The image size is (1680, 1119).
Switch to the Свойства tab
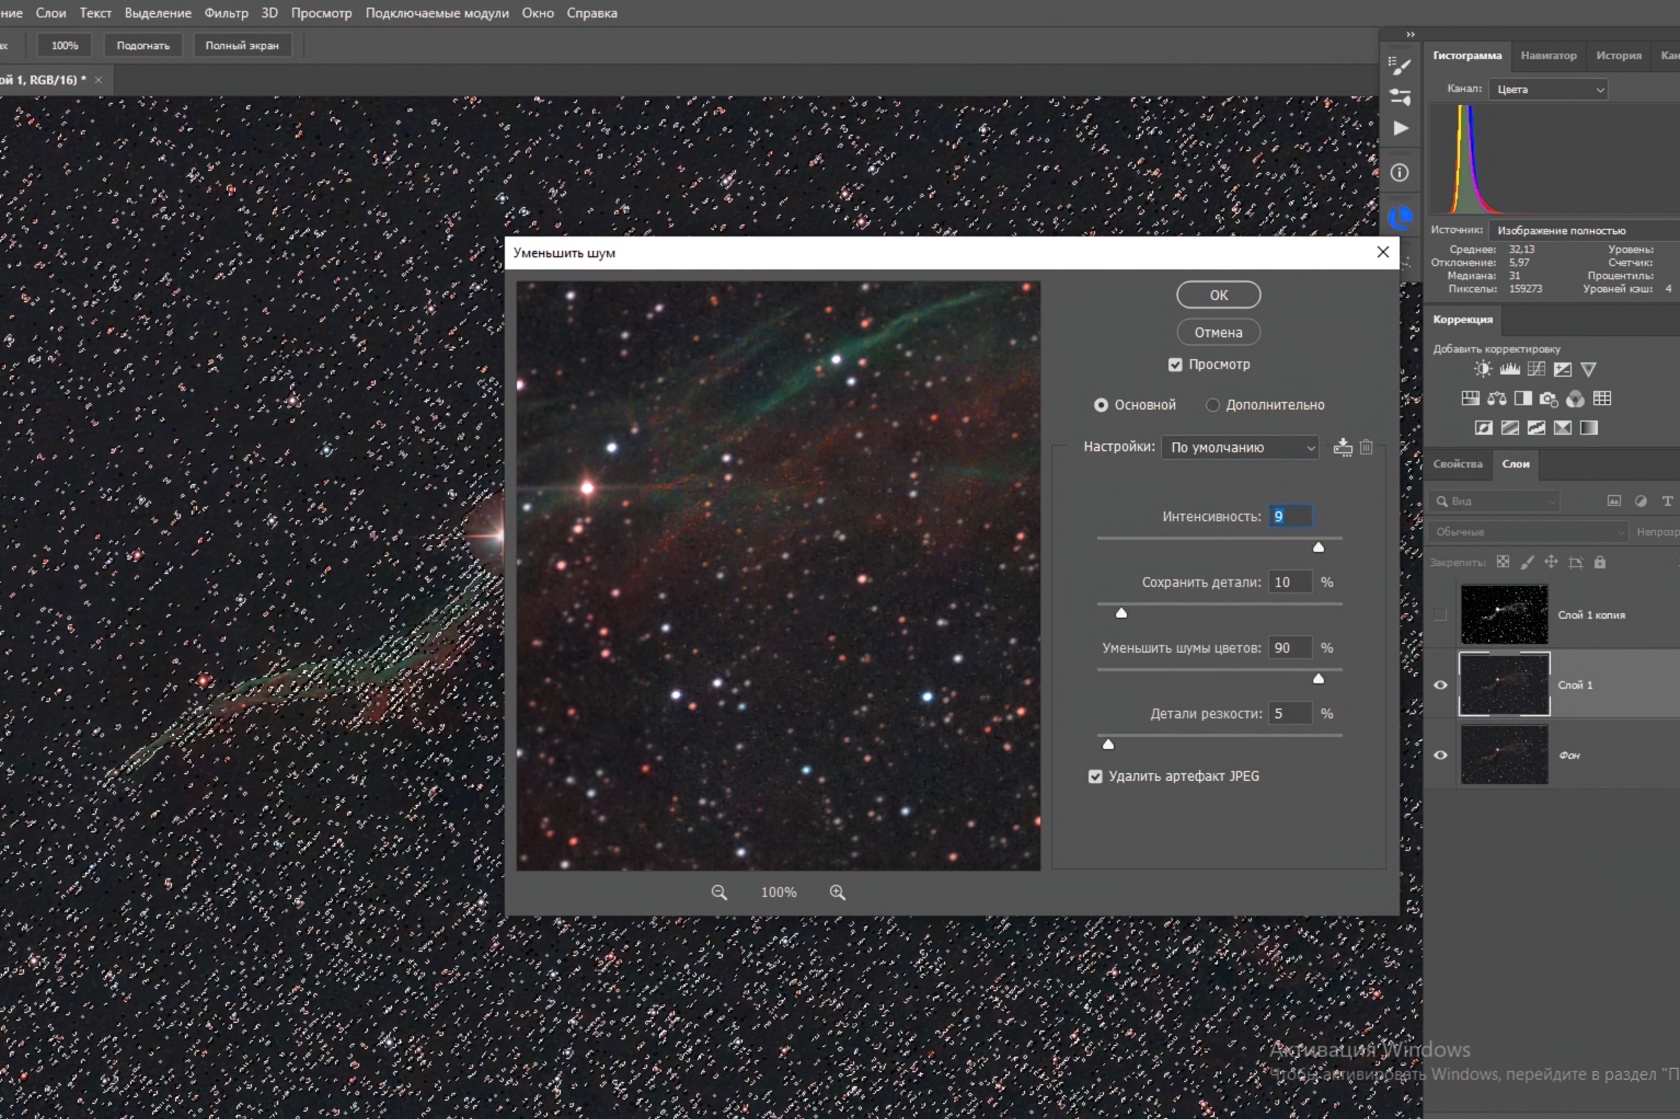pyautogui.click(x=1457, y=464)
